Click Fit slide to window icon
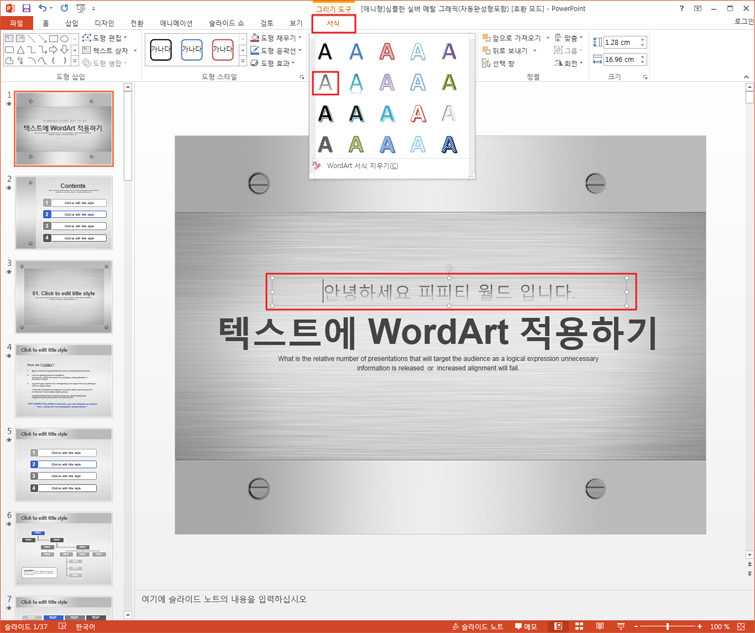Image resolution: width=755 pixels, height=633 pixels. pyautogui.click(x=741, y=626)
